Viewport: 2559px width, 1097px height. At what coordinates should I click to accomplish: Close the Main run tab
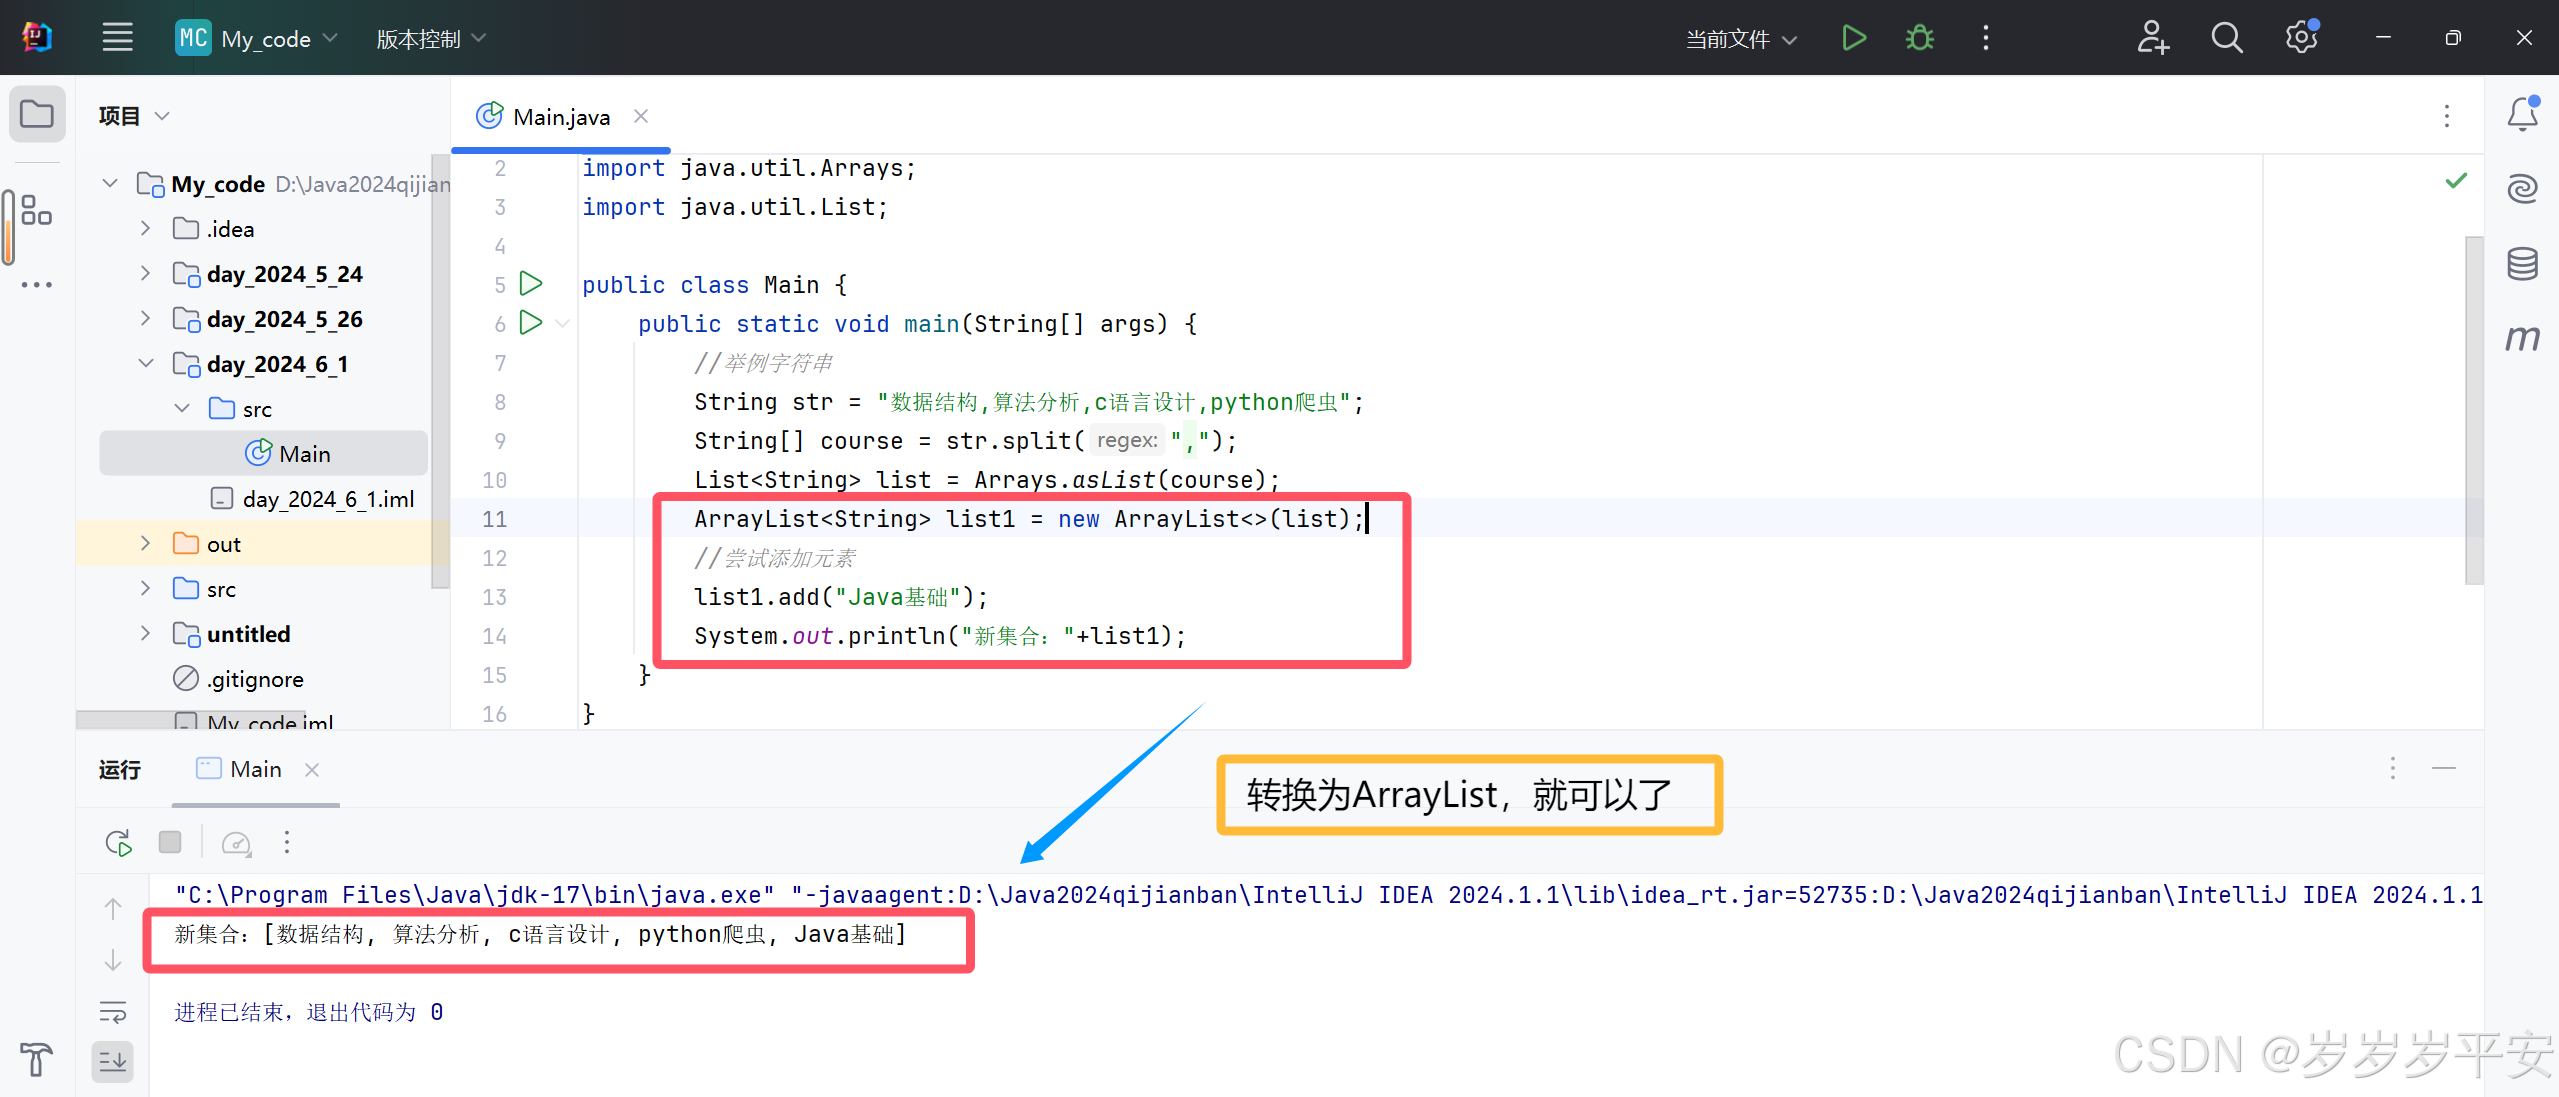tap(312, 769)
